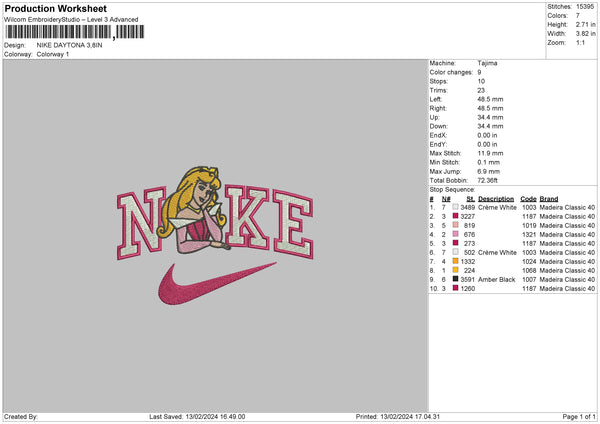Viewport: 600px width, 424px height.
Task: Click the Max Jump value 6.9 mm
Action: (x=488, y=171)
